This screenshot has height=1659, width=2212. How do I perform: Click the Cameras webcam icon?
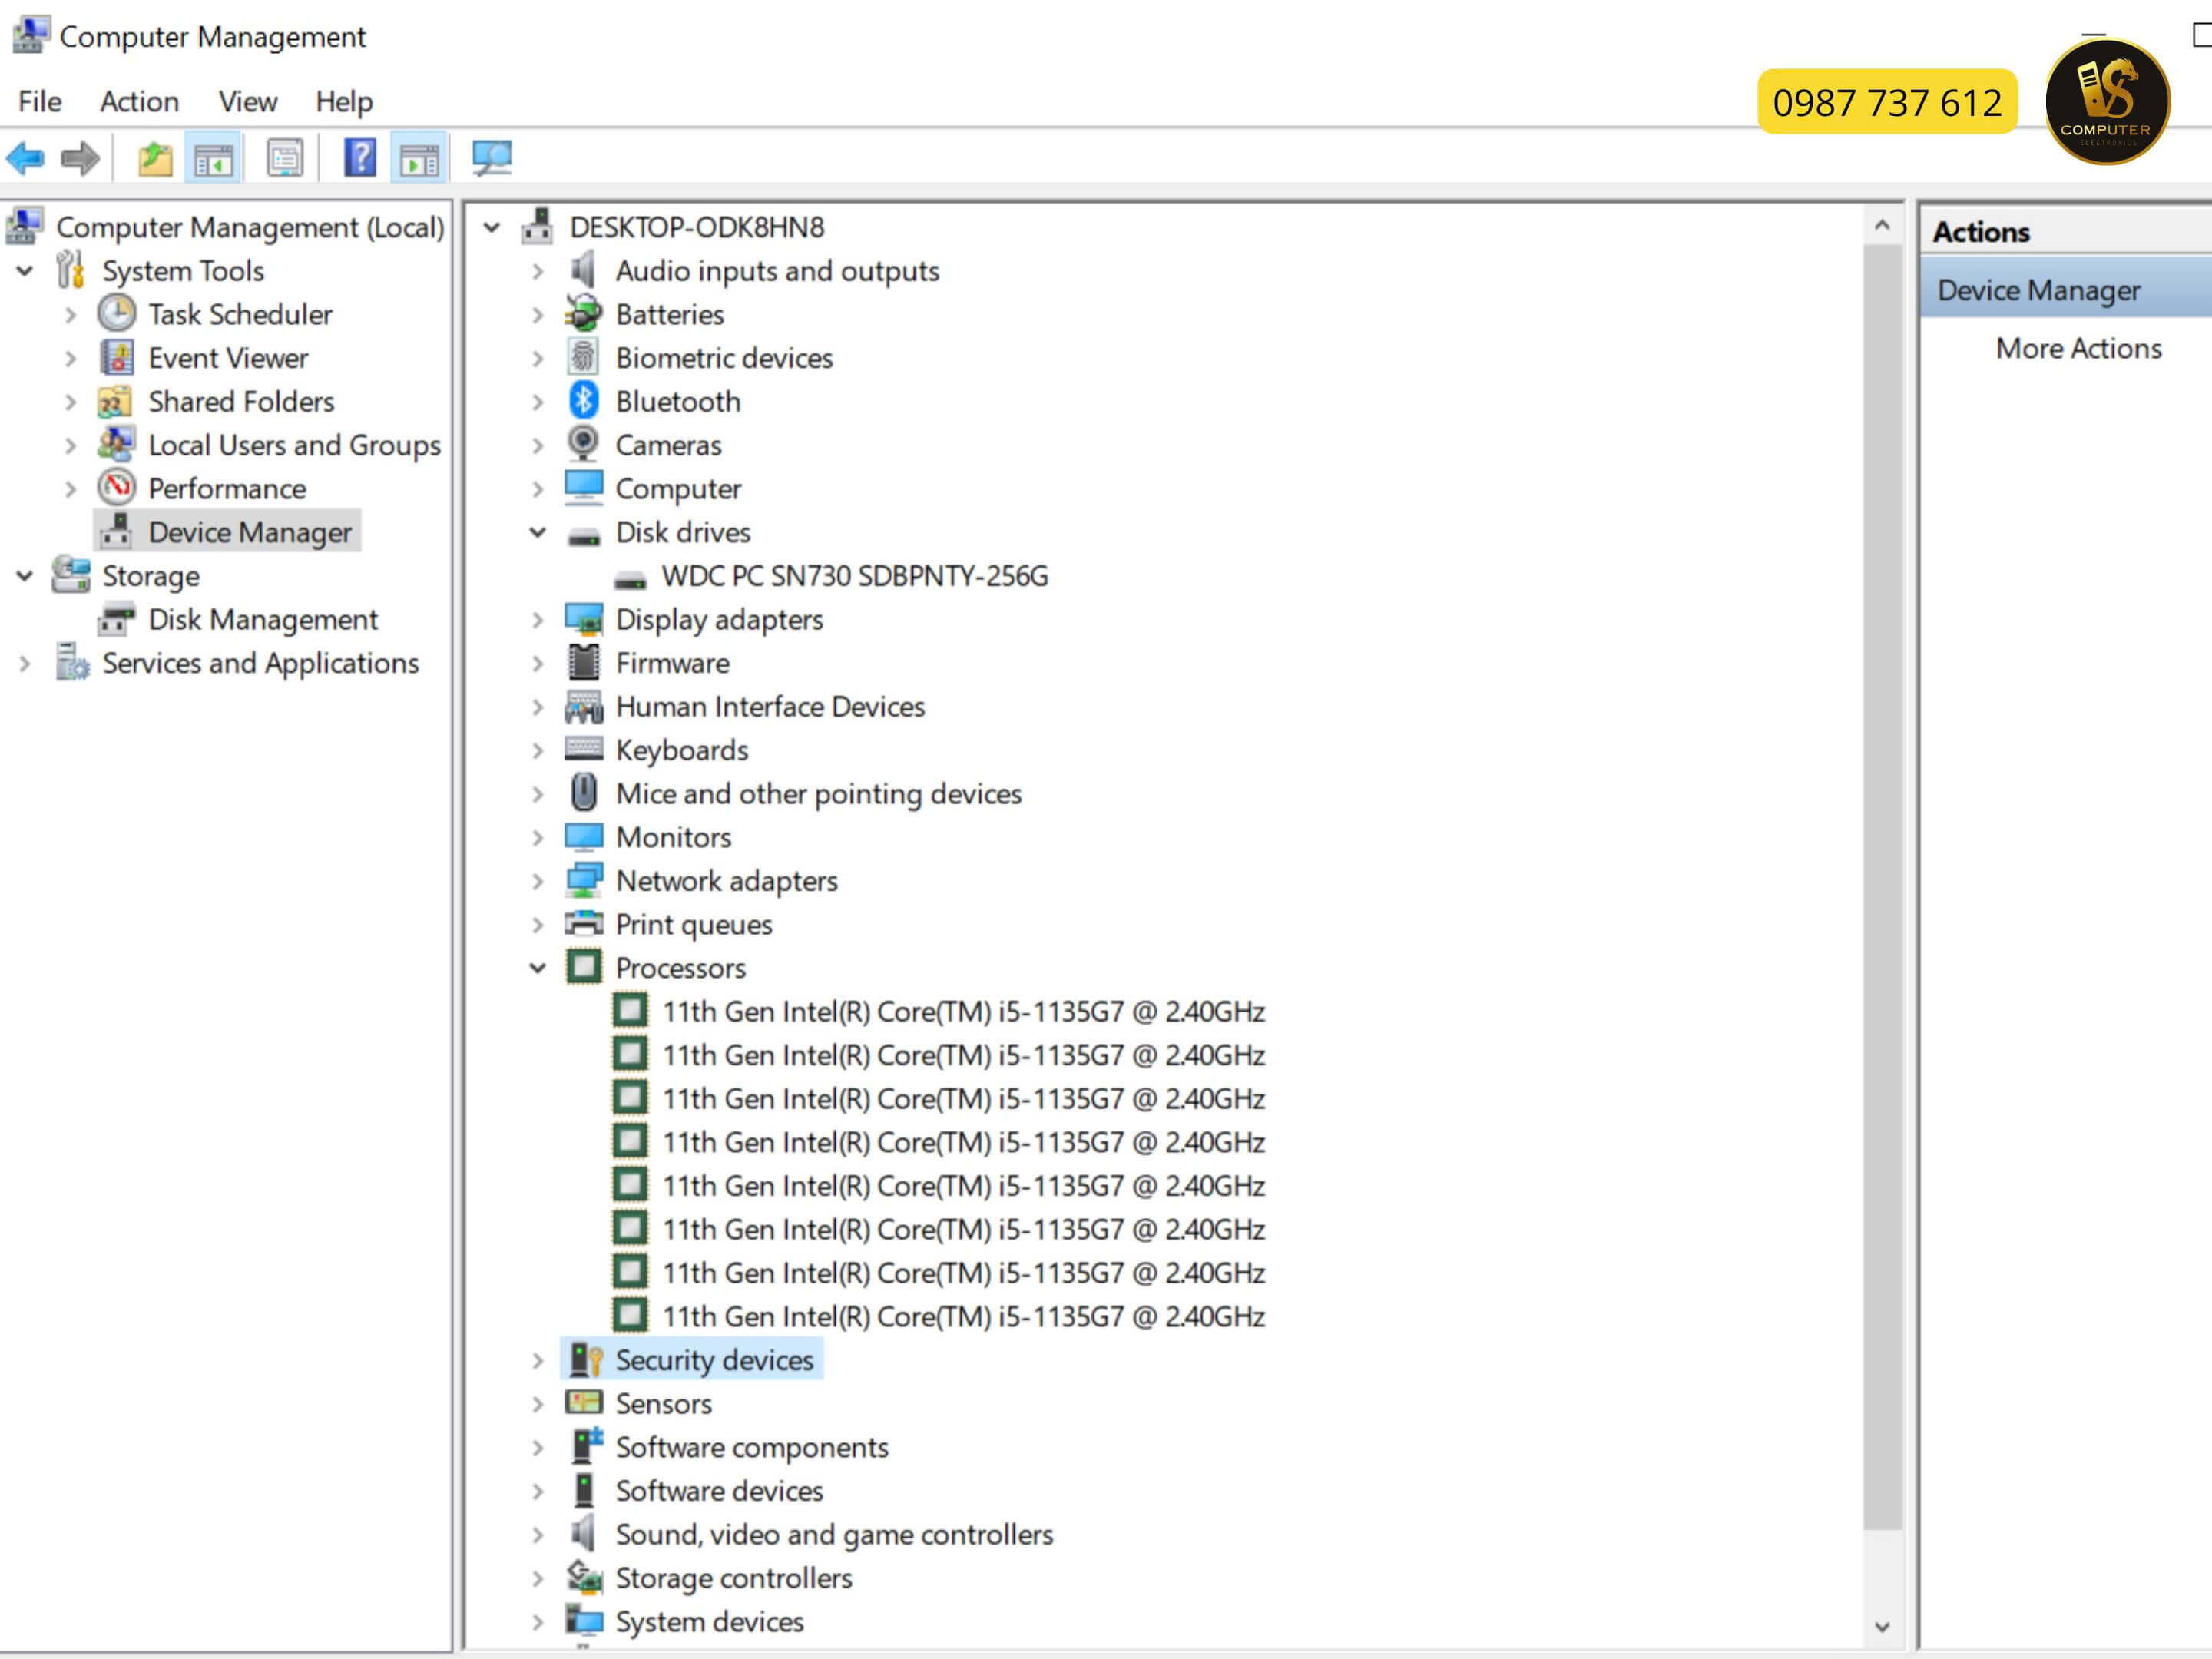pyautogui.click(x=583, y=444)
